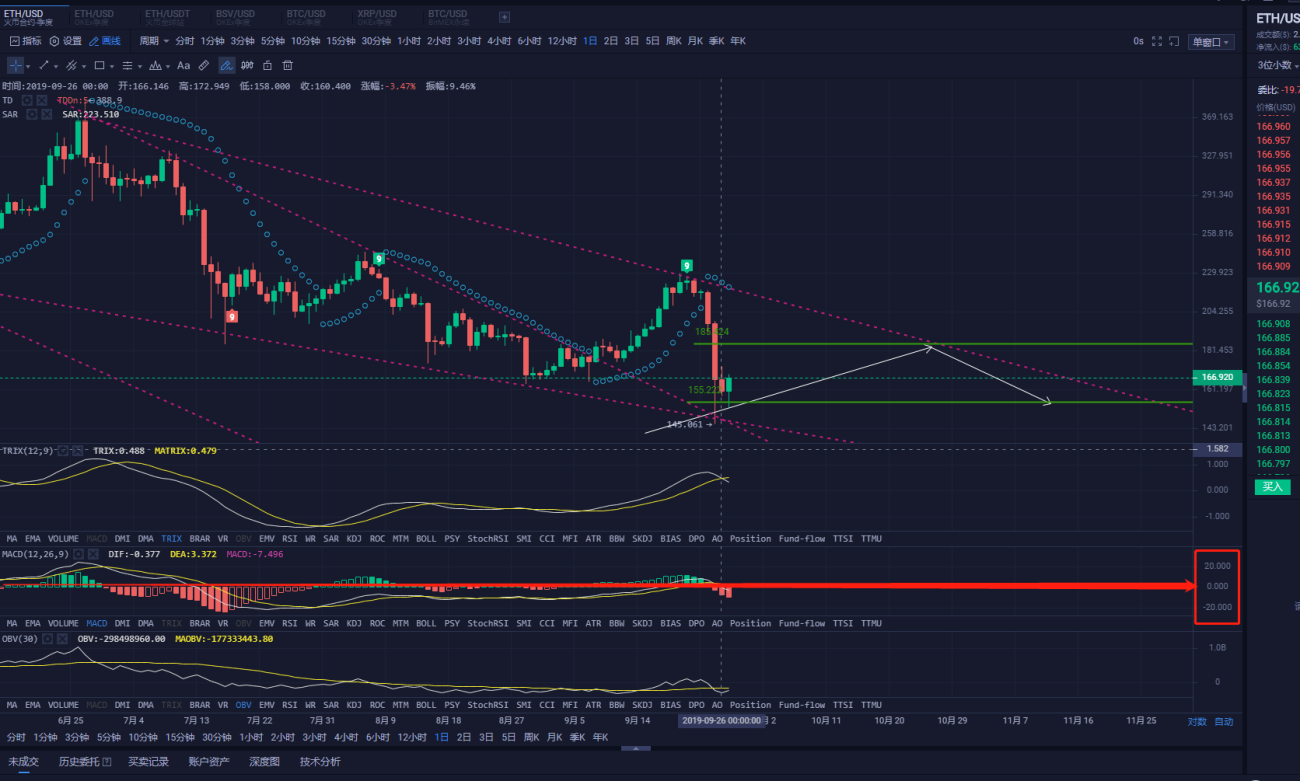Click the lock drawings icon
1300x781 pixels.
point(267,66)
